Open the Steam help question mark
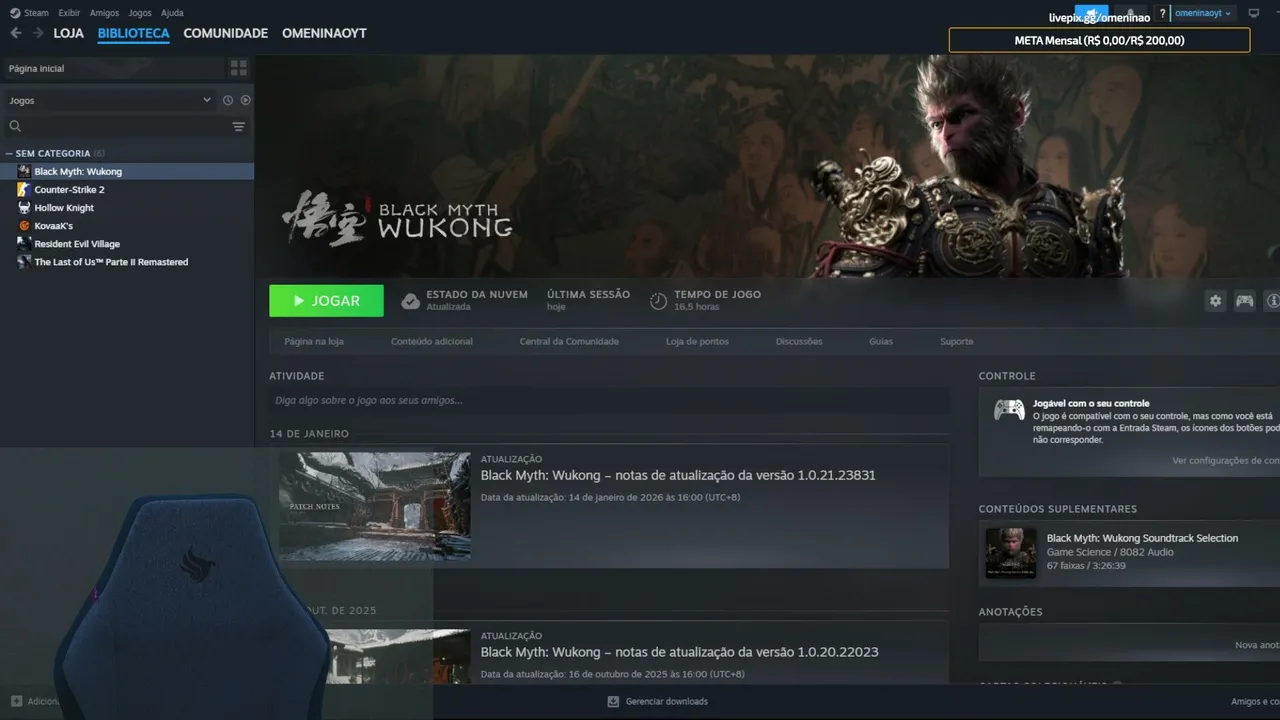Image resolution: width=1280 pixels, height=720 pixels. pyautogui.click(x=1162, y=13)
